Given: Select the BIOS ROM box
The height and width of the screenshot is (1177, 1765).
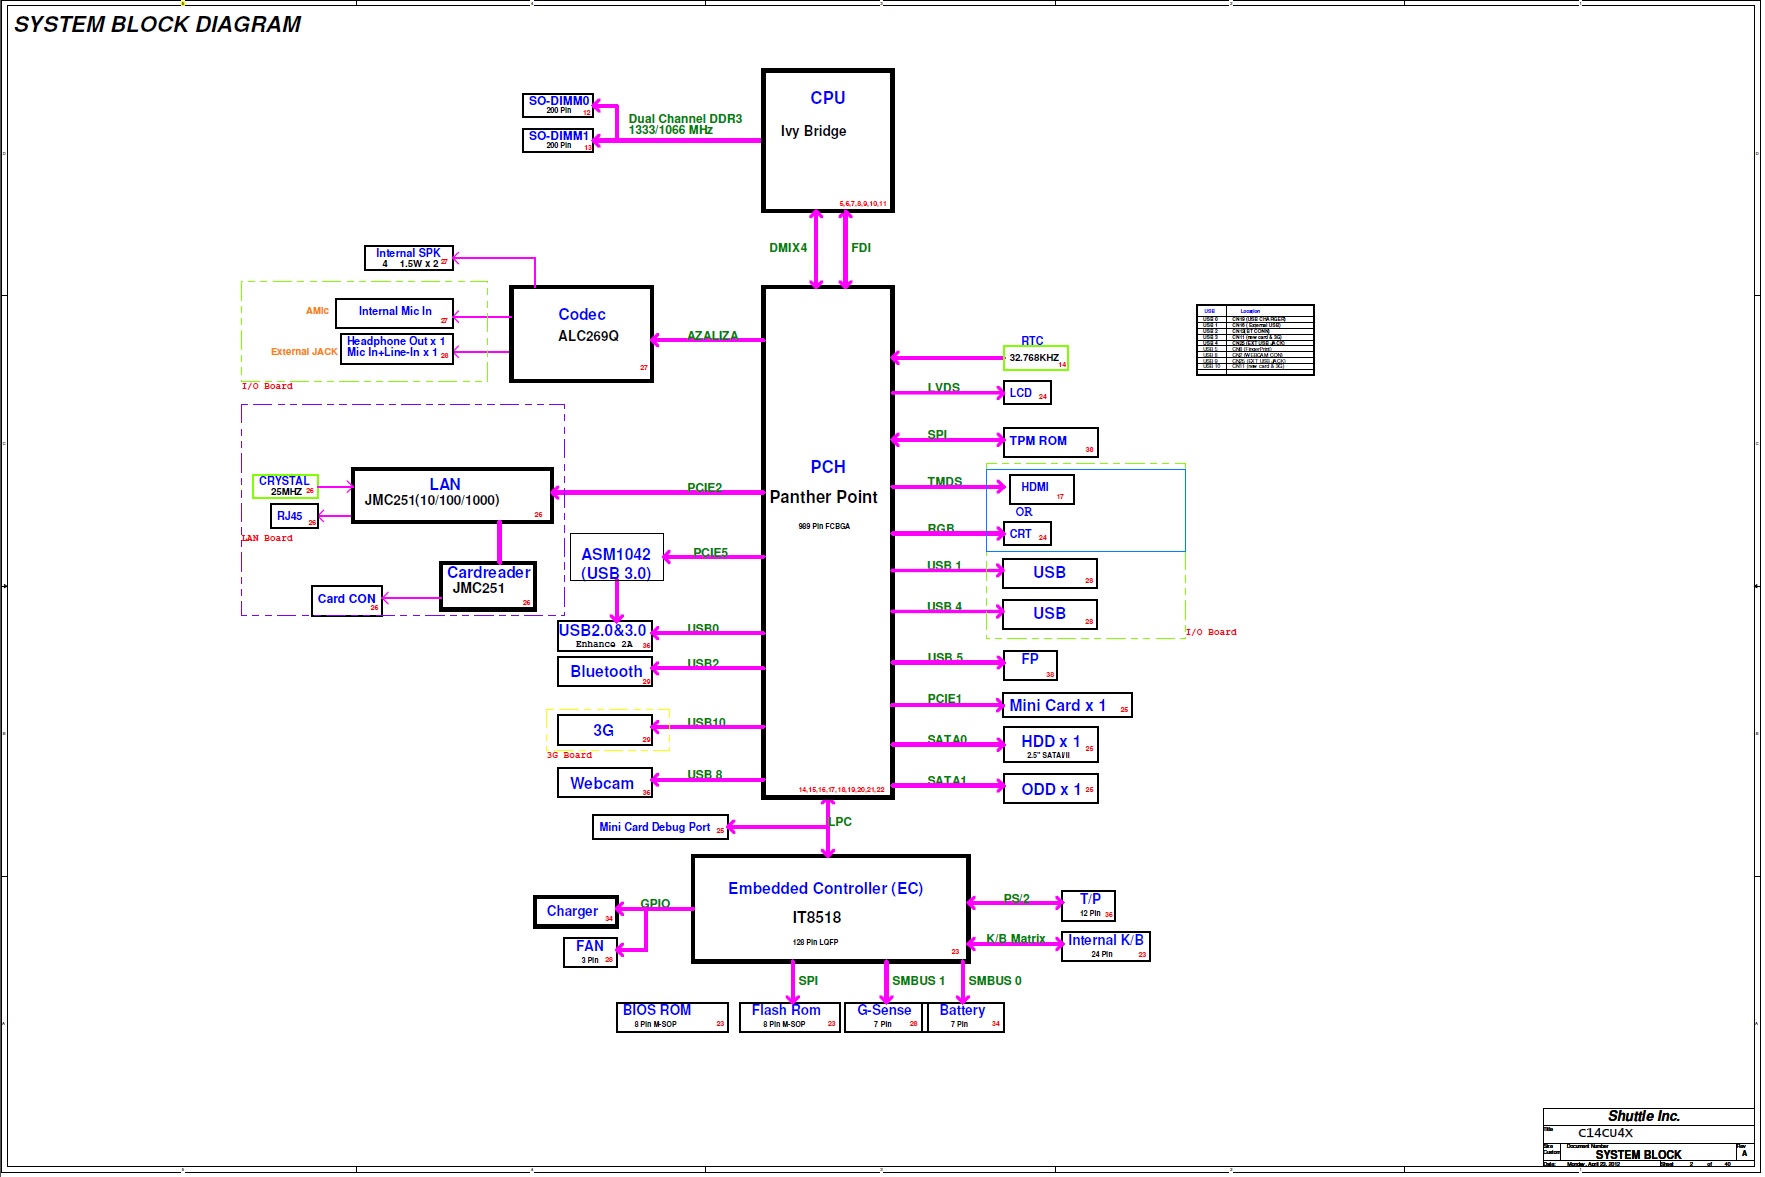Looking at the screenshot, I should 672,1017.
